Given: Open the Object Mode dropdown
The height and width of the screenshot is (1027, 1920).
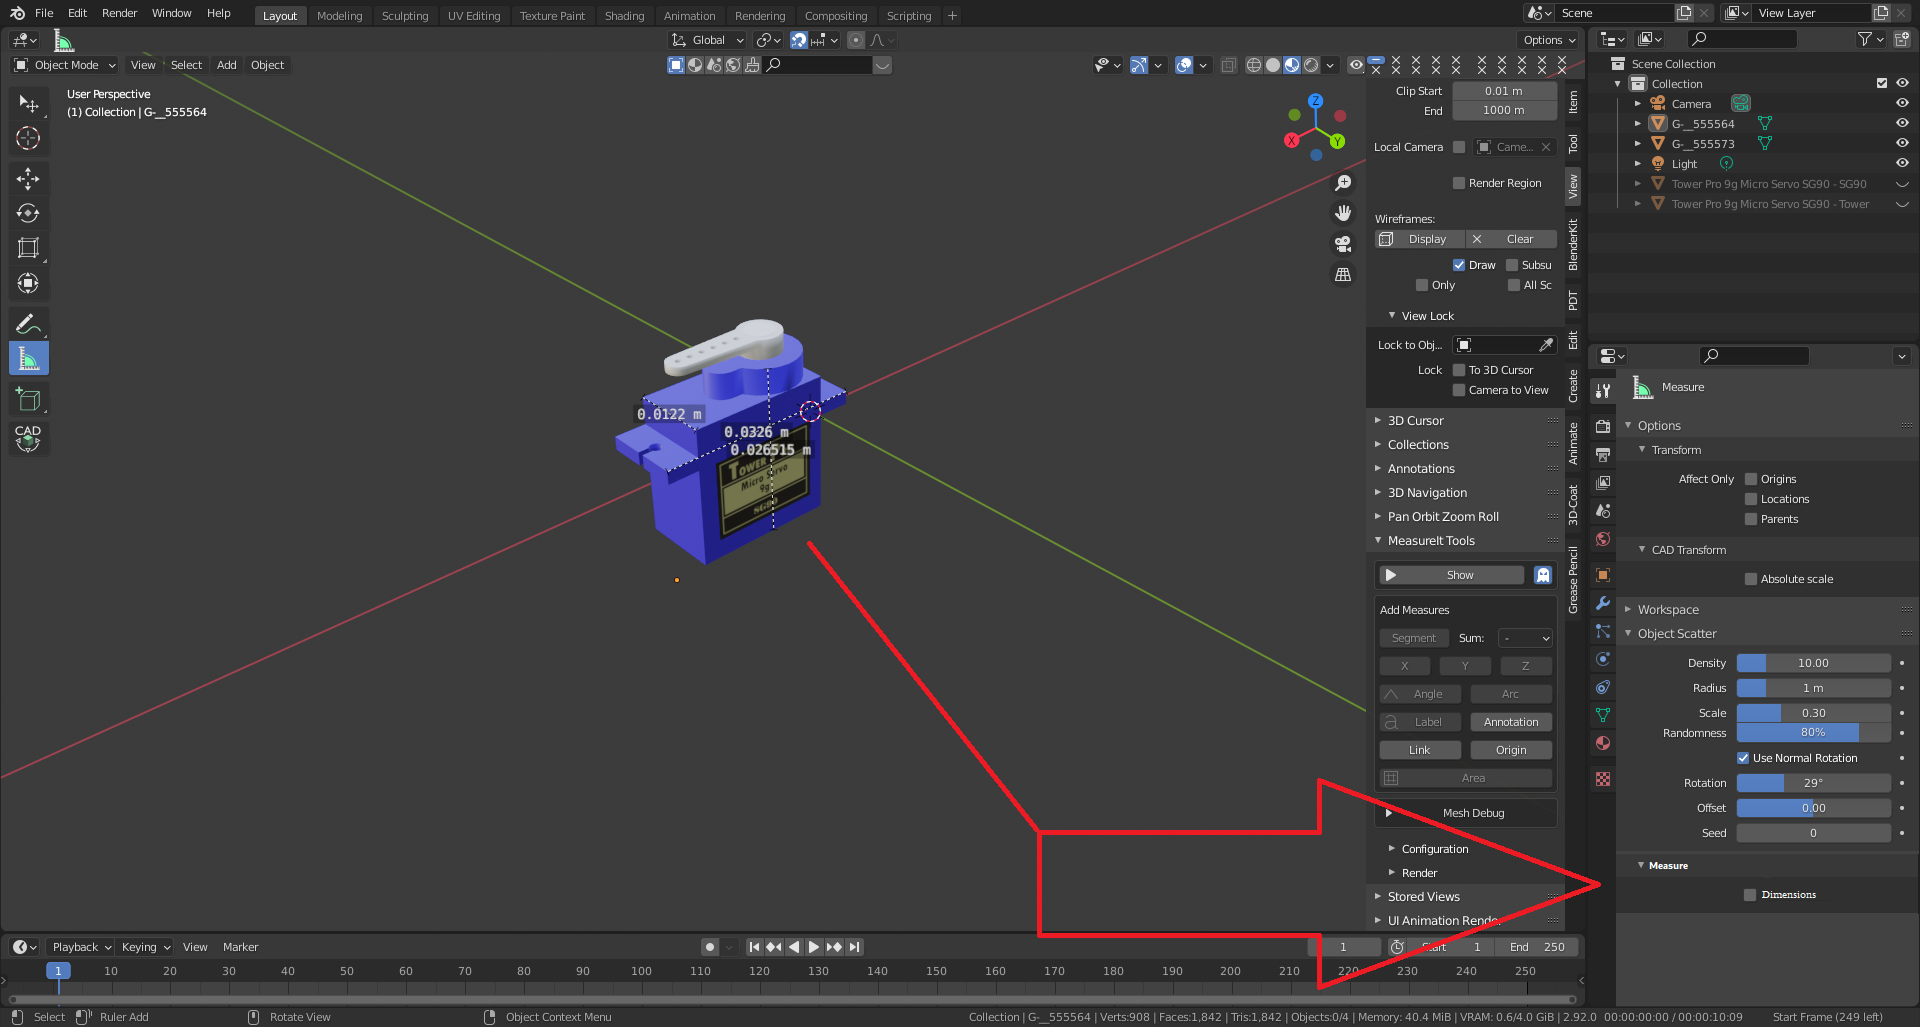Looking at the screenshot, I should [x=65, y=65].
